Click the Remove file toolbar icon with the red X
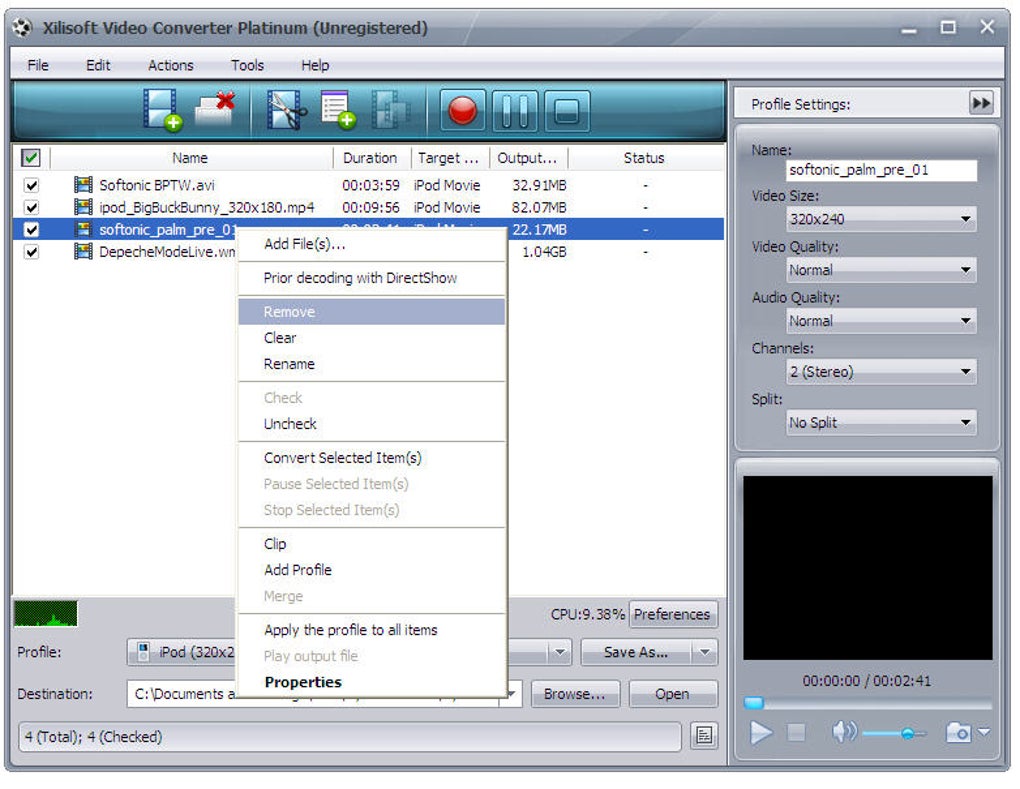This screenshot has height=789, width=1020. coord(215,110)
